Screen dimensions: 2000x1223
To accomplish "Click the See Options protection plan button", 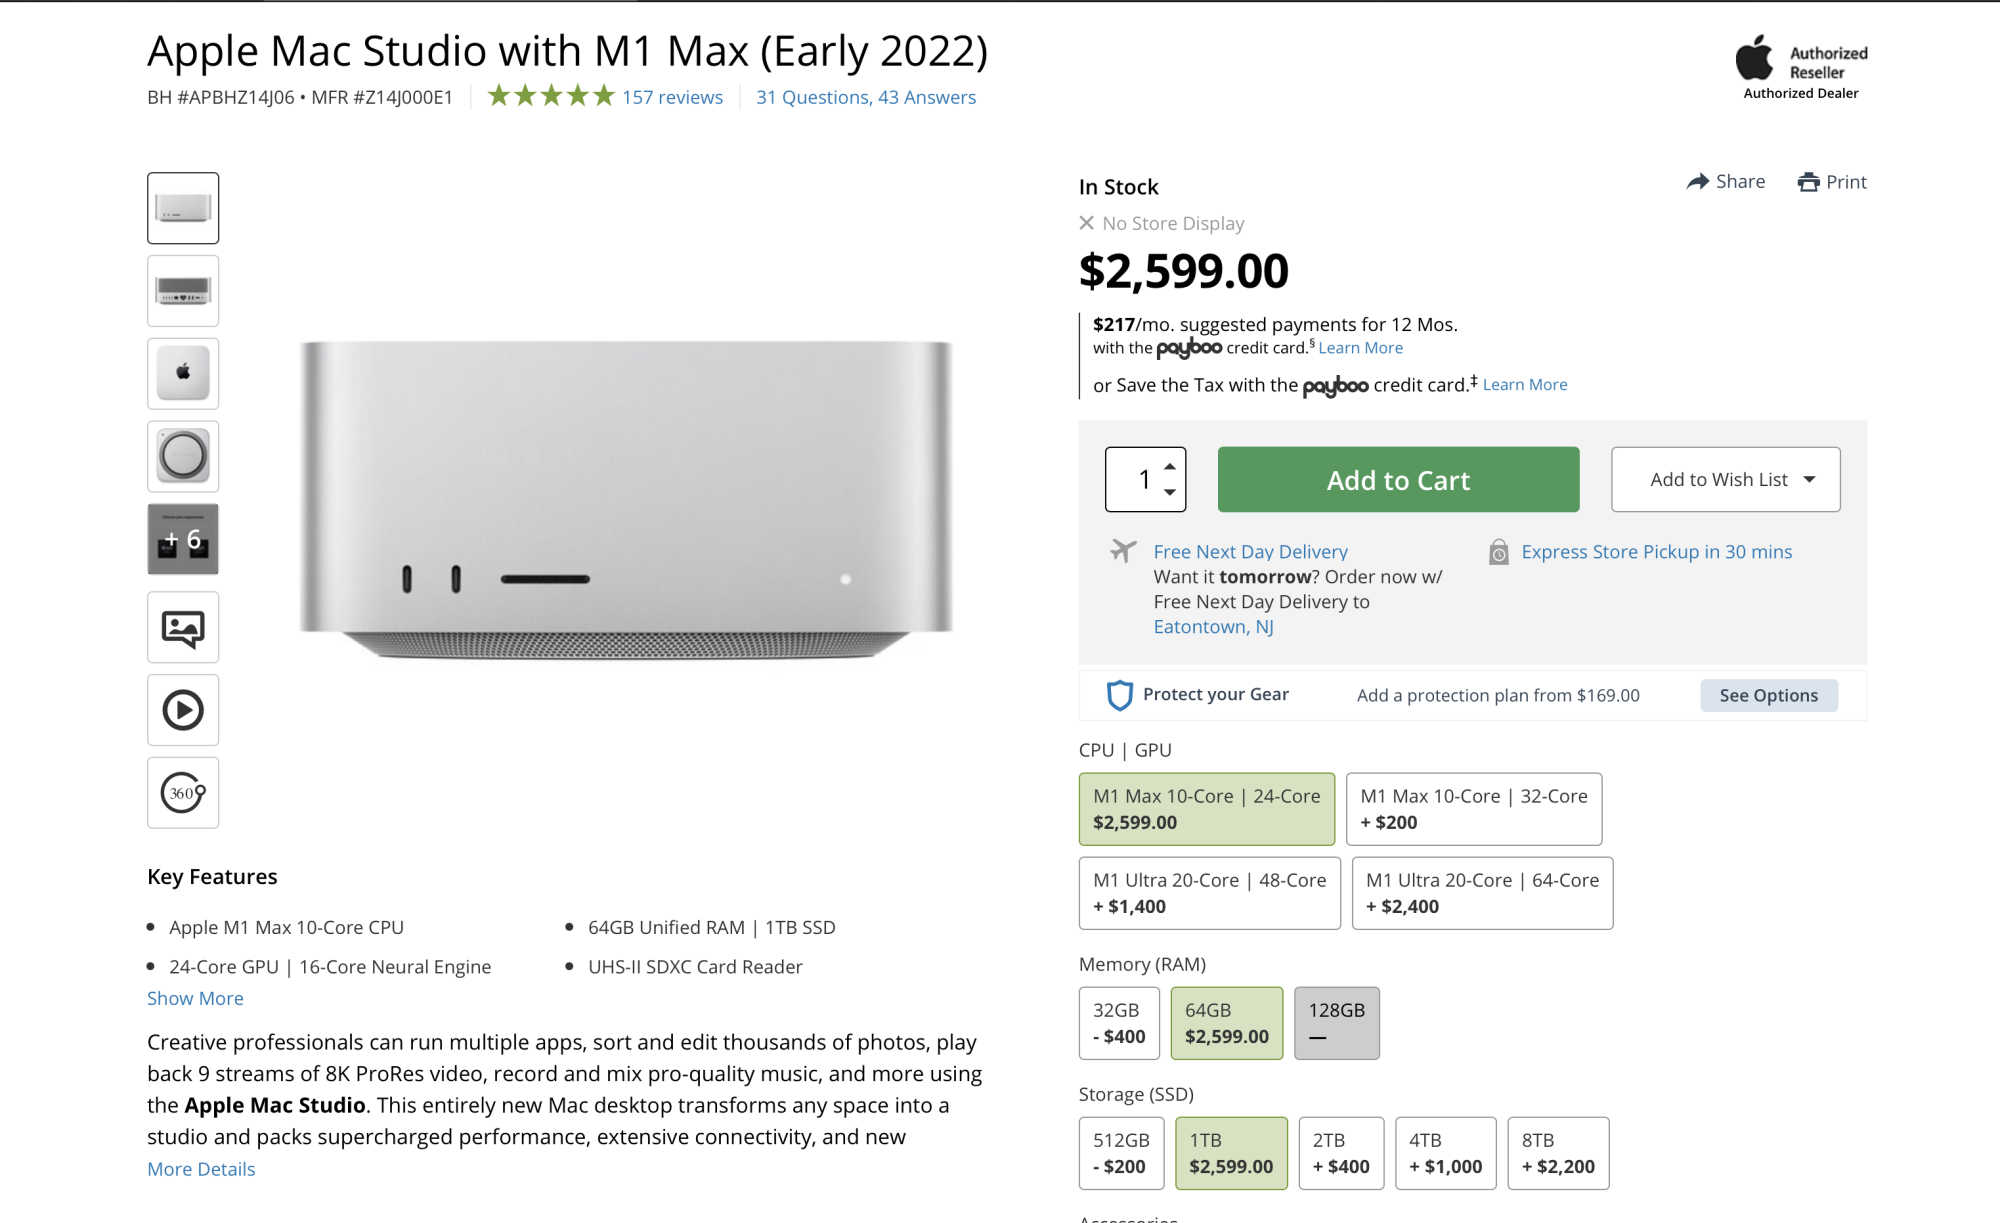I will tap(1768, 695).
